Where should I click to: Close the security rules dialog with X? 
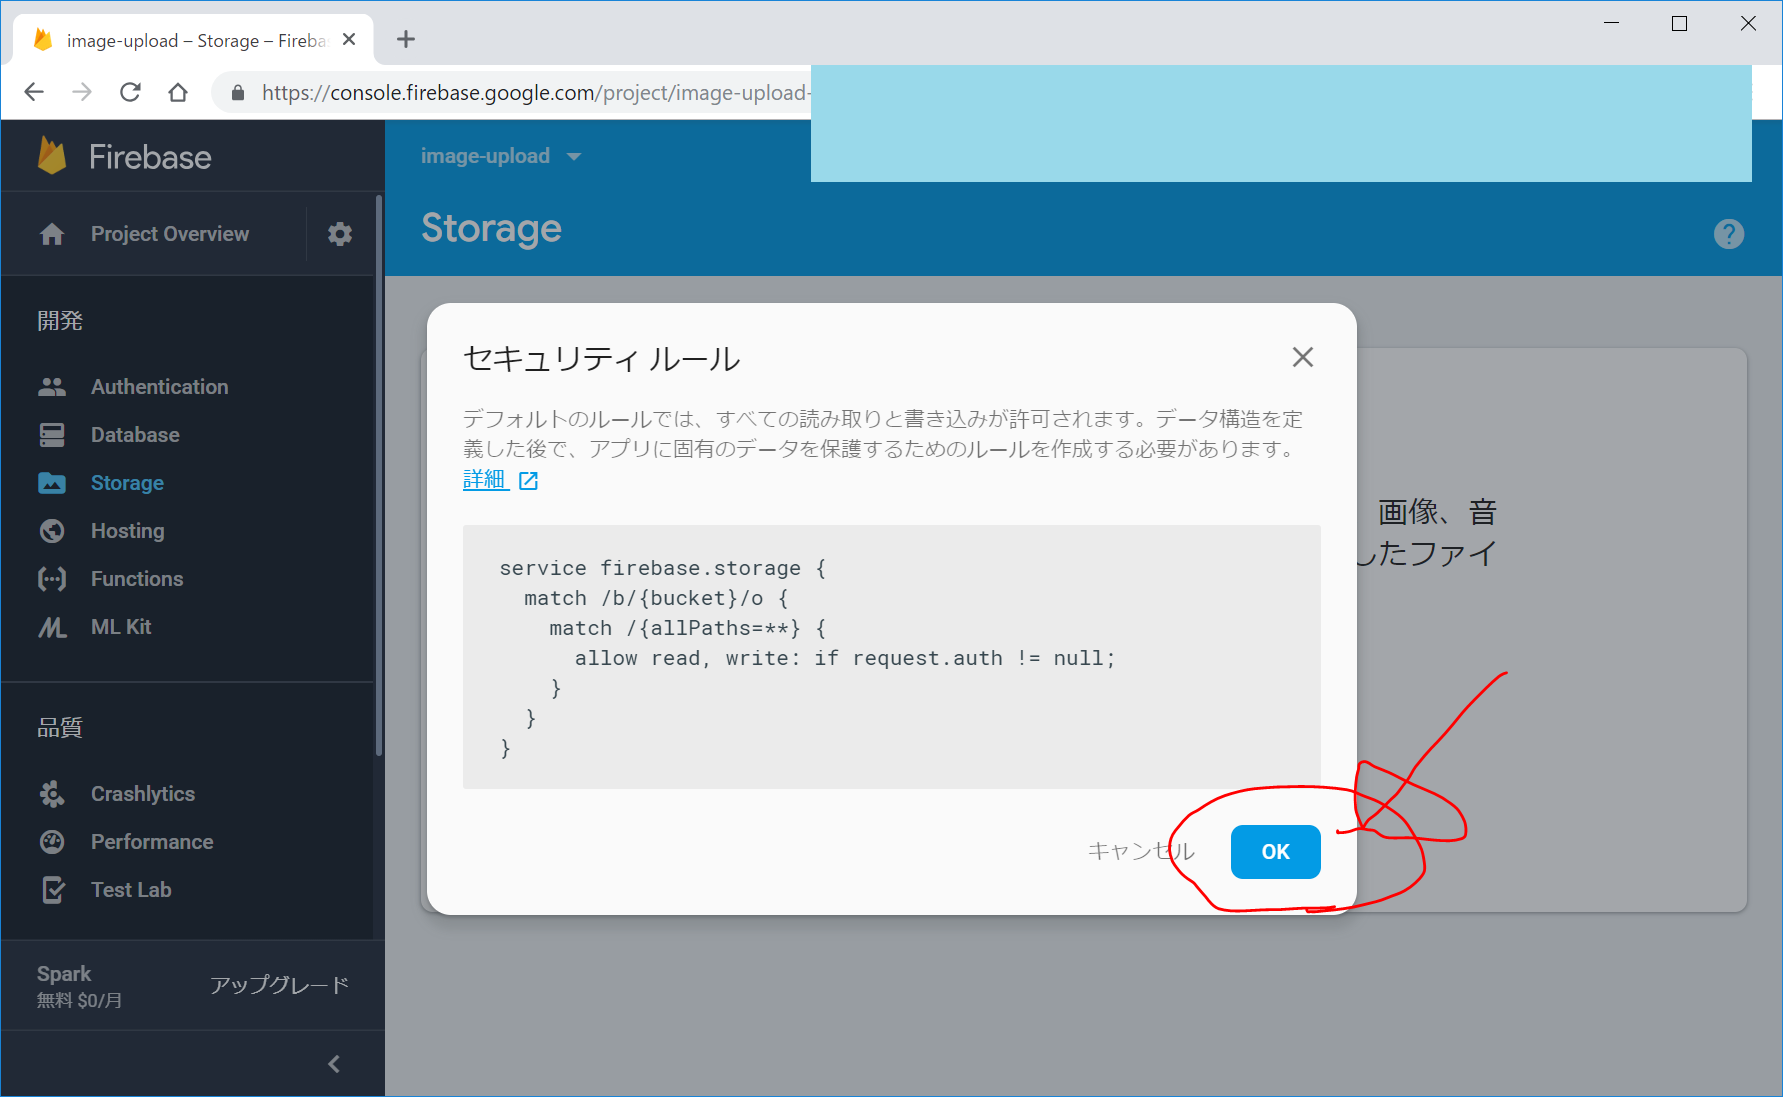[1302, 357]
